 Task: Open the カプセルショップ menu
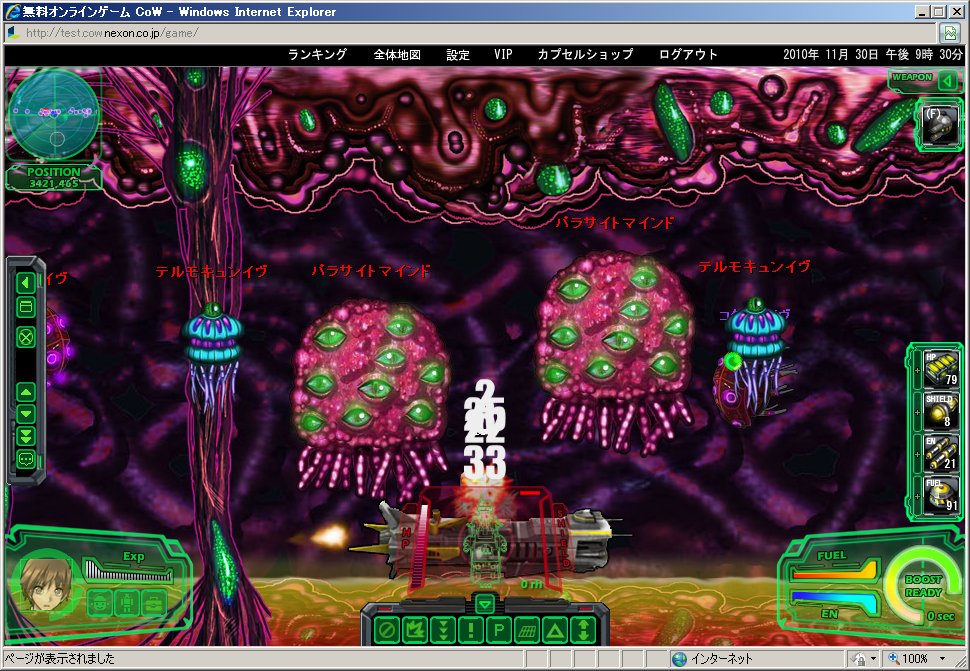[x=585, y=54]
